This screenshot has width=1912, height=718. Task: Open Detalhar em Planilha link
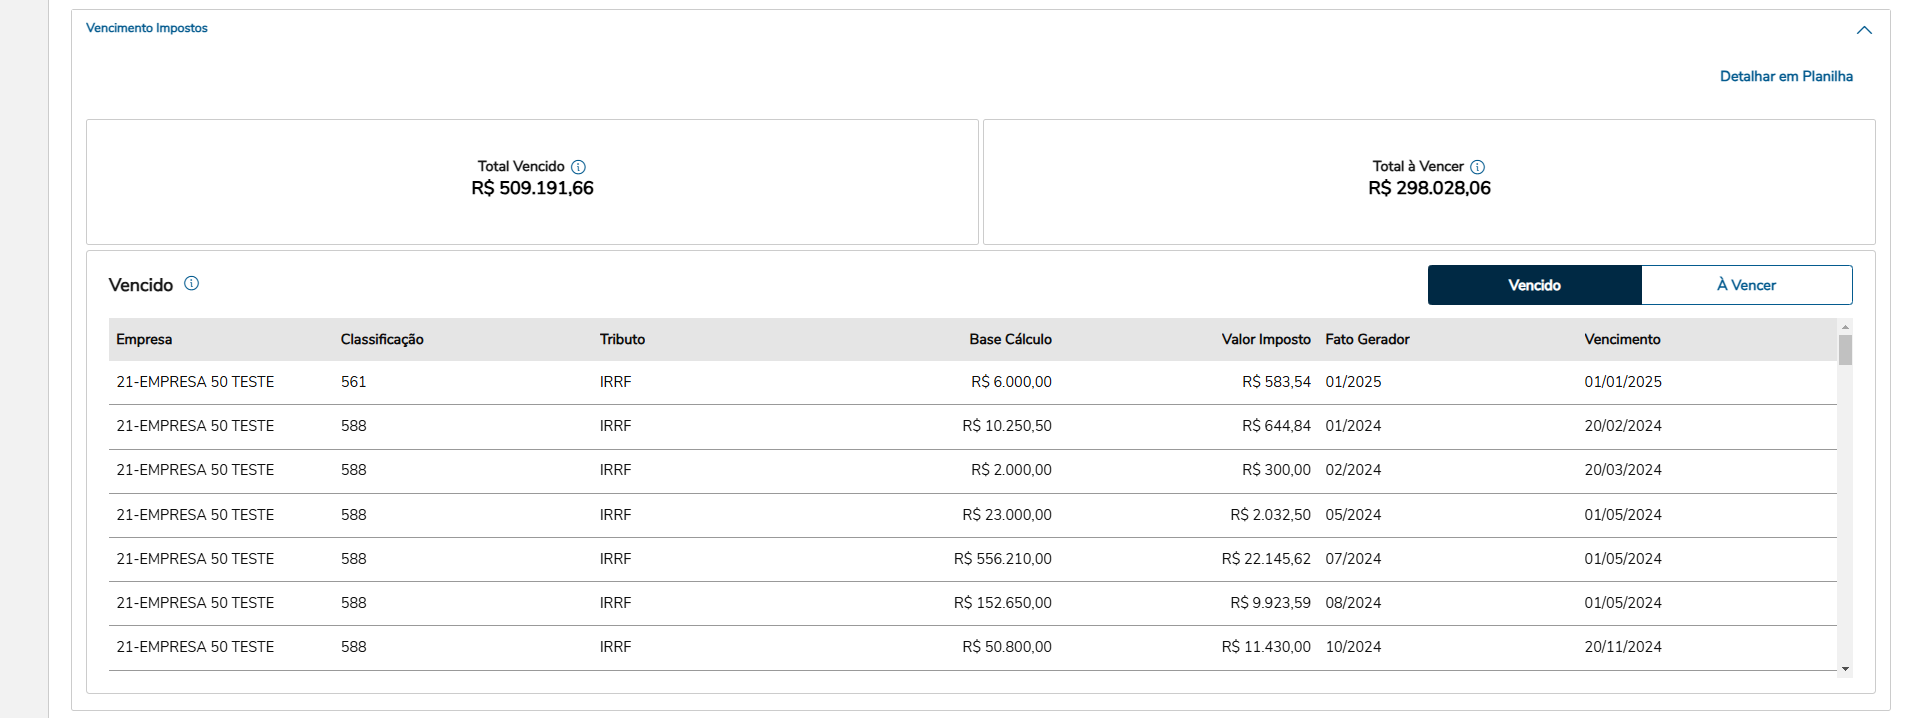click(x=1785, y=76)
